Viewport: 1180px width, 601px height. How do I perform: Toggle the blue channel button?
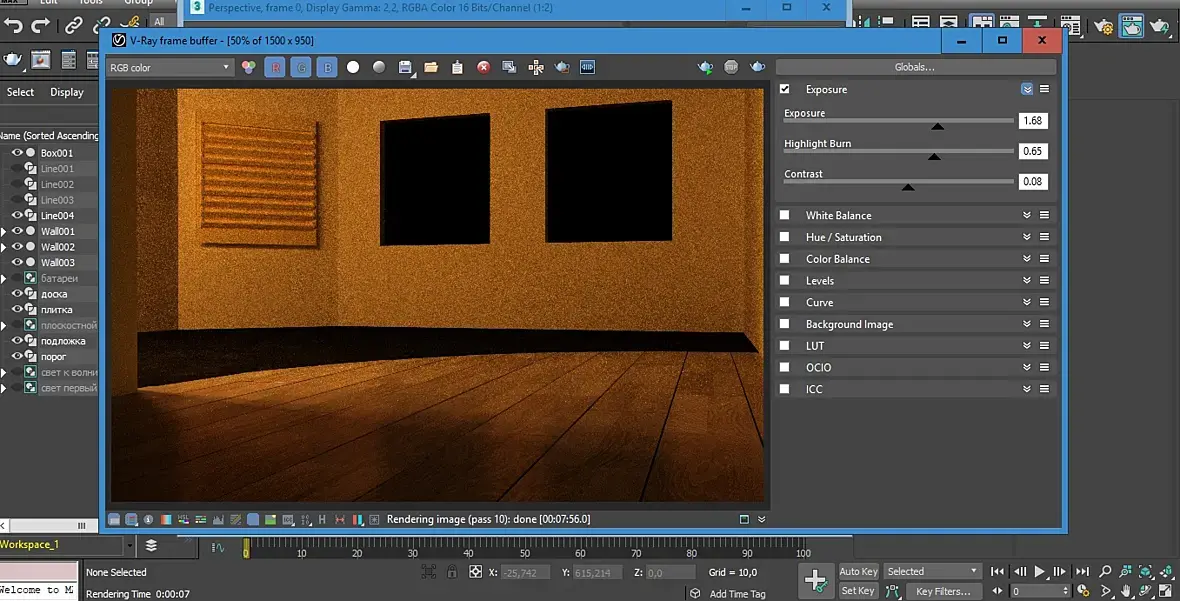[327, 68]
